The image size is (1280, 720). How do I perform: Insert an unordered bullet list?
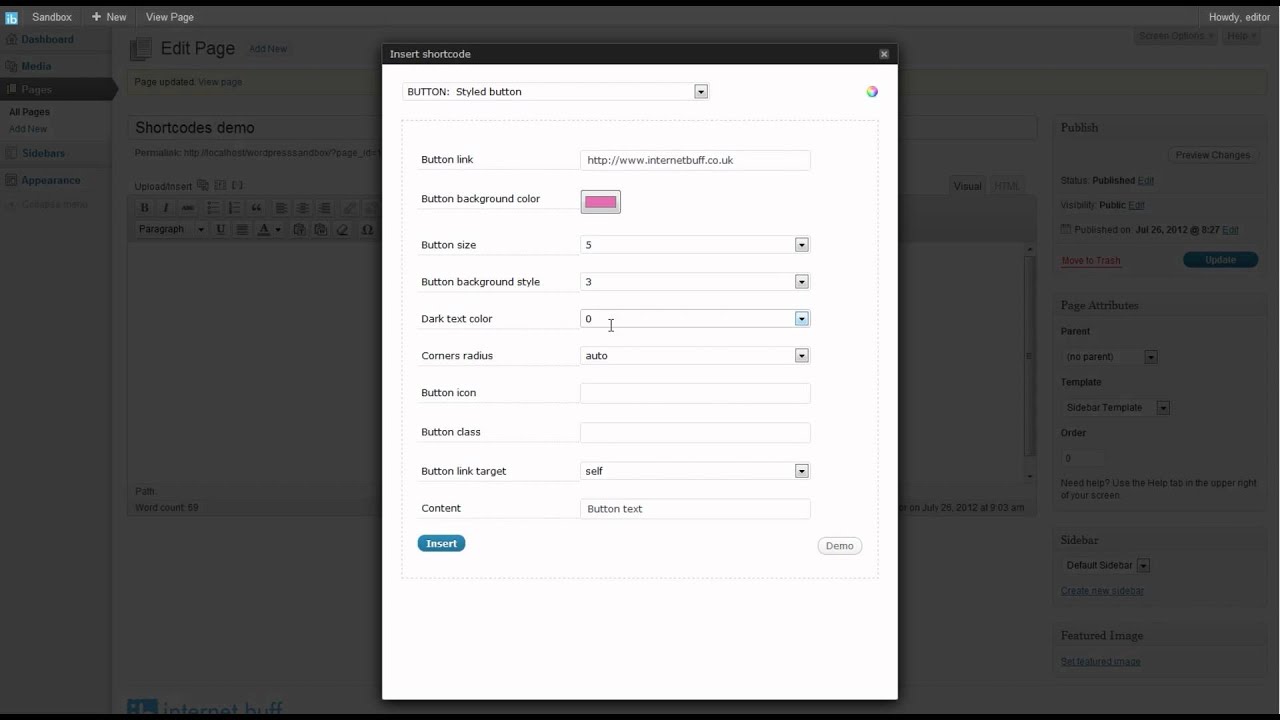pyautogui.click(x=212, y=208)
